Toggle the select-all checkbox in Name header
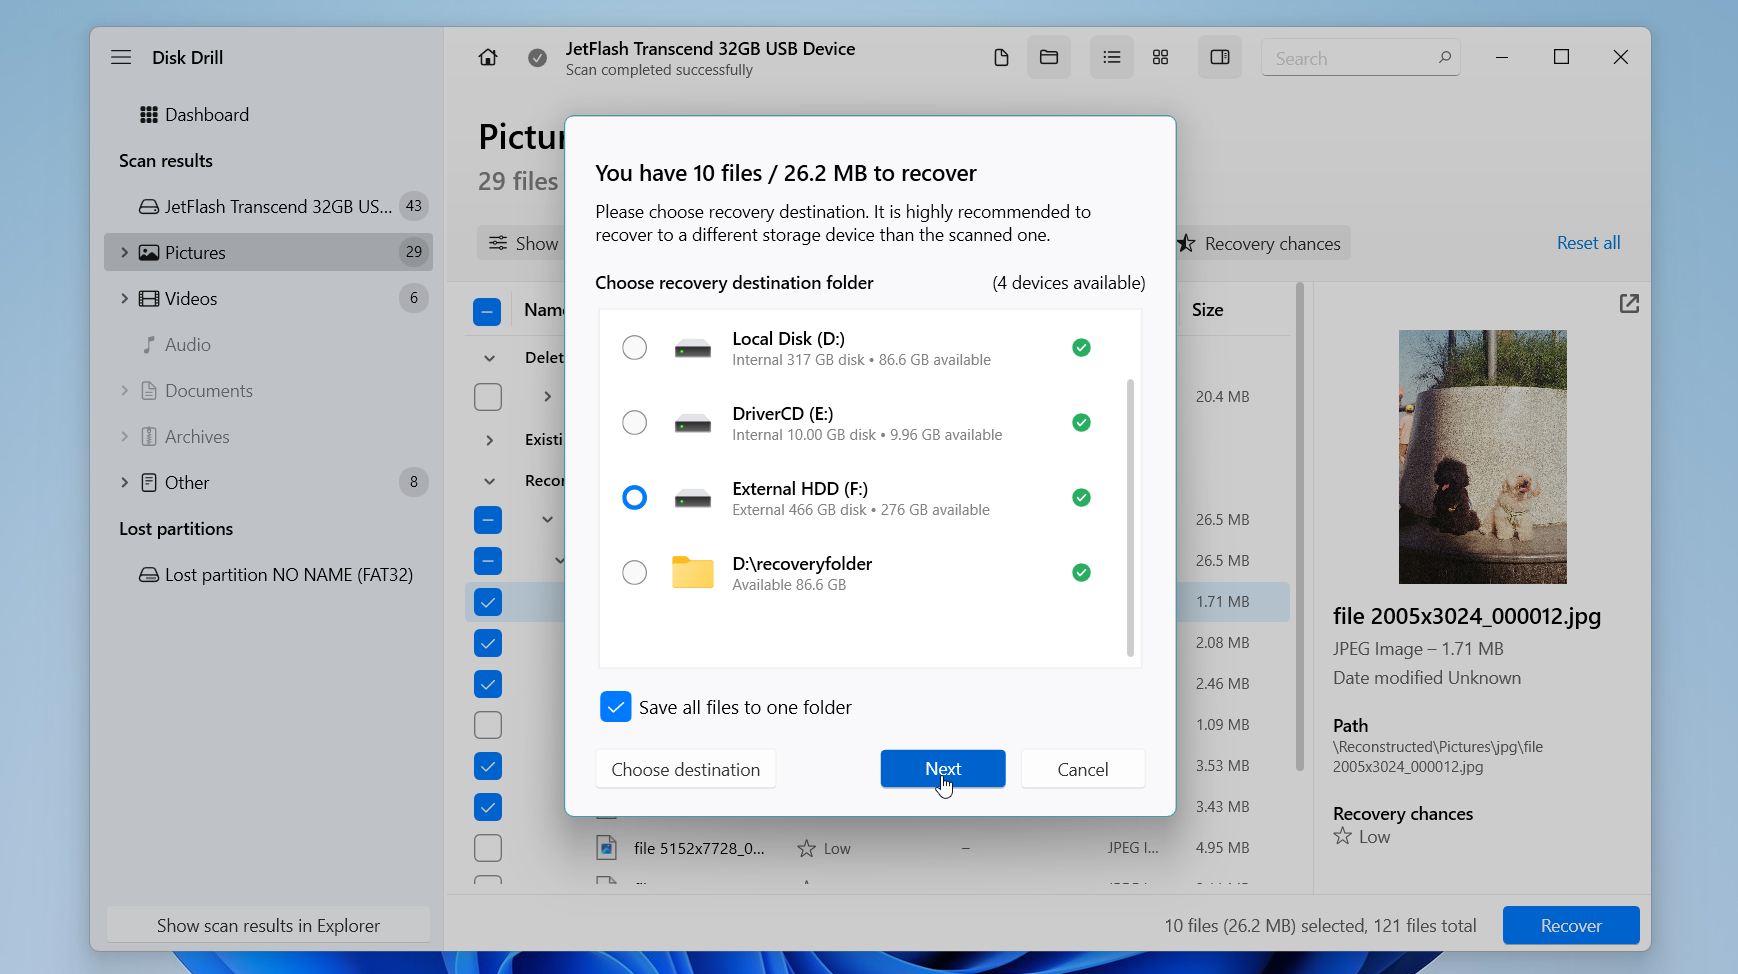The image size is (1738, 974). (x=487, y=312)
